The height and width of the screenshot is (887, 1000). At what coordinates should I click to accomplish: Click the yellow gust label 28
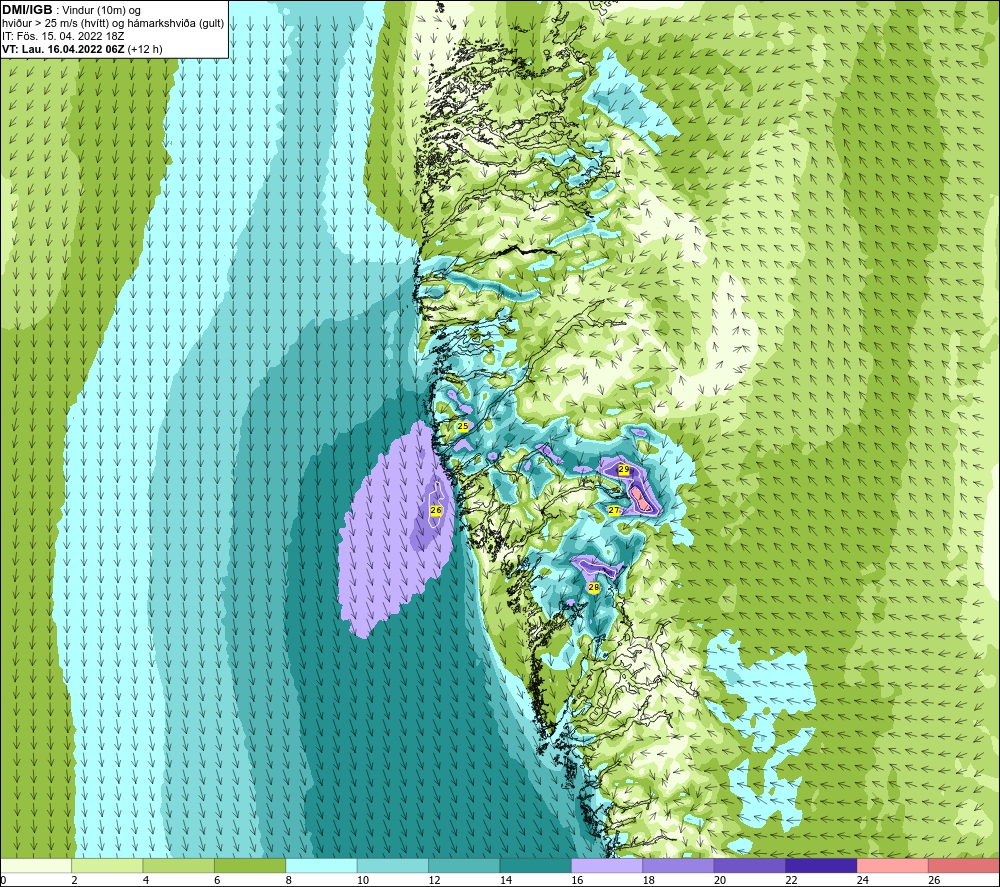coord(594,587)
